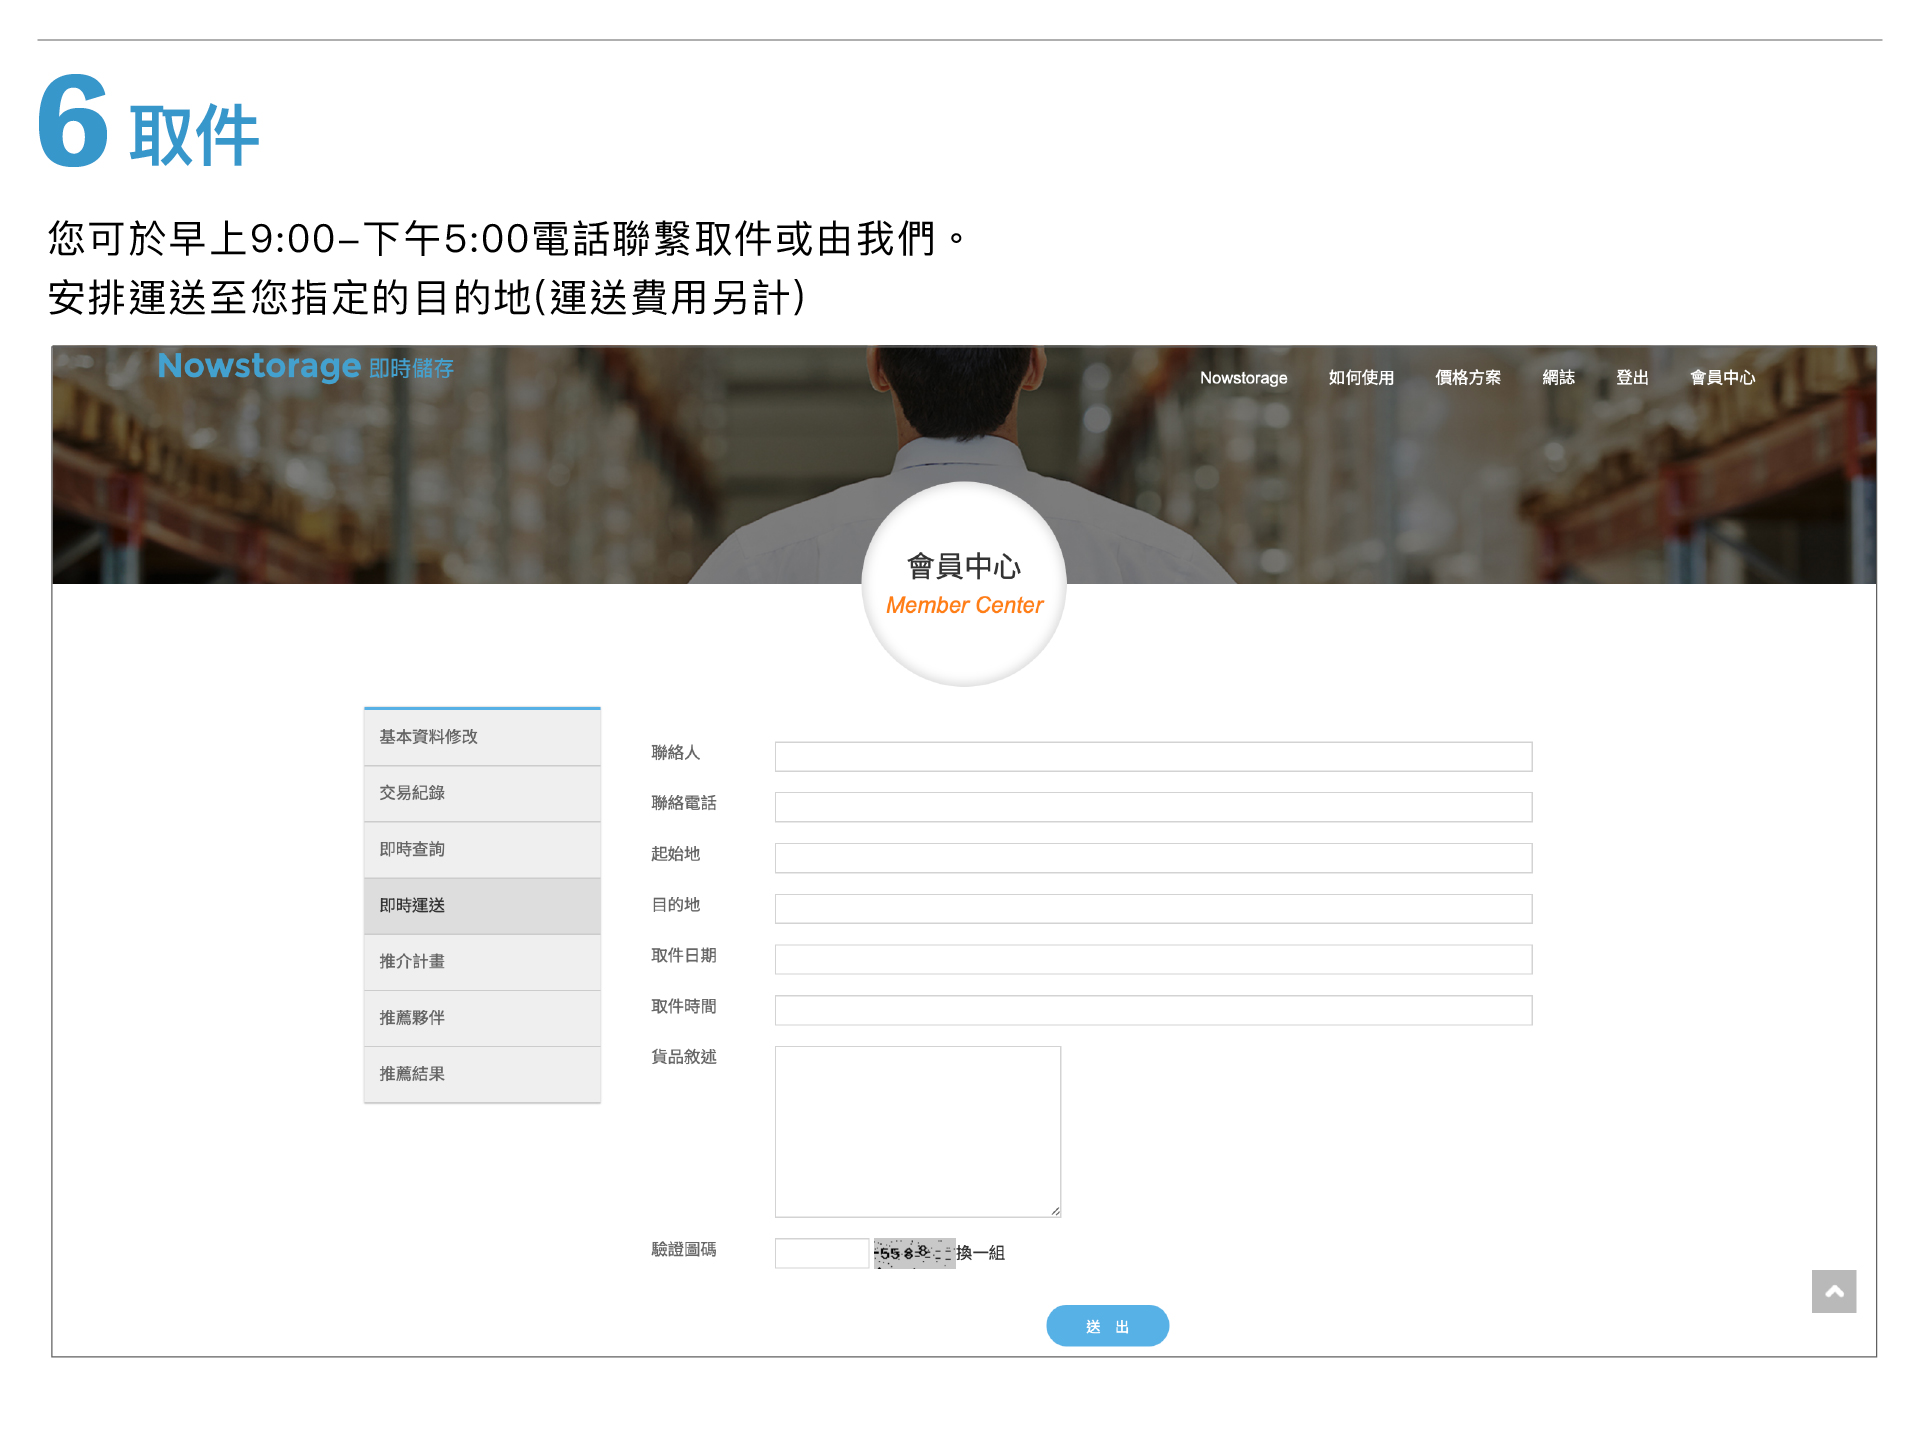This screenshot has height=1433, width=1920.
Task: Click Nowstorage in the top navigation
Action: click(1243, 378)
